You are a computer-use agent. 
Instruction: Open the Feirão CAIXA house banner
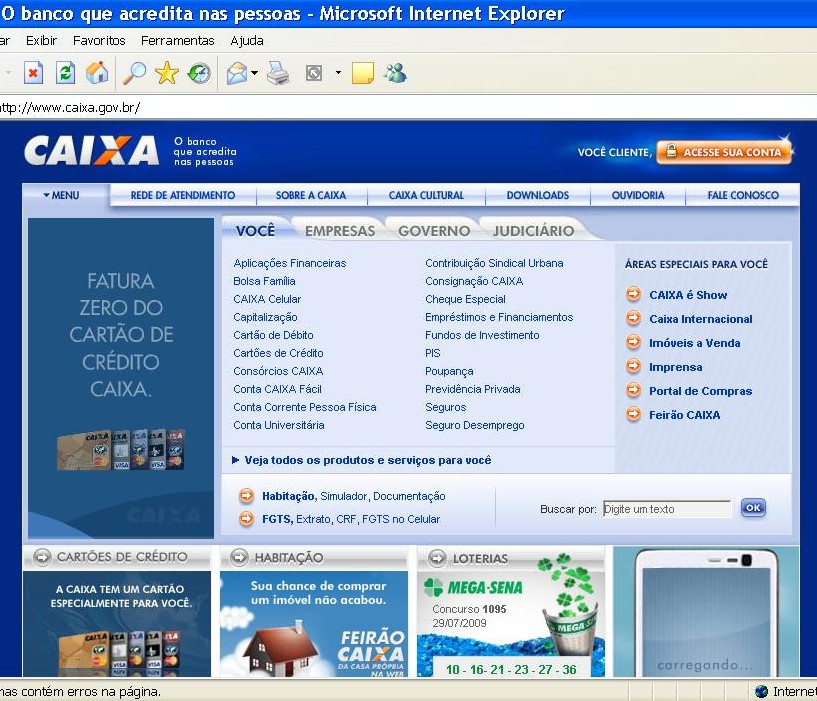pos(314,624)
